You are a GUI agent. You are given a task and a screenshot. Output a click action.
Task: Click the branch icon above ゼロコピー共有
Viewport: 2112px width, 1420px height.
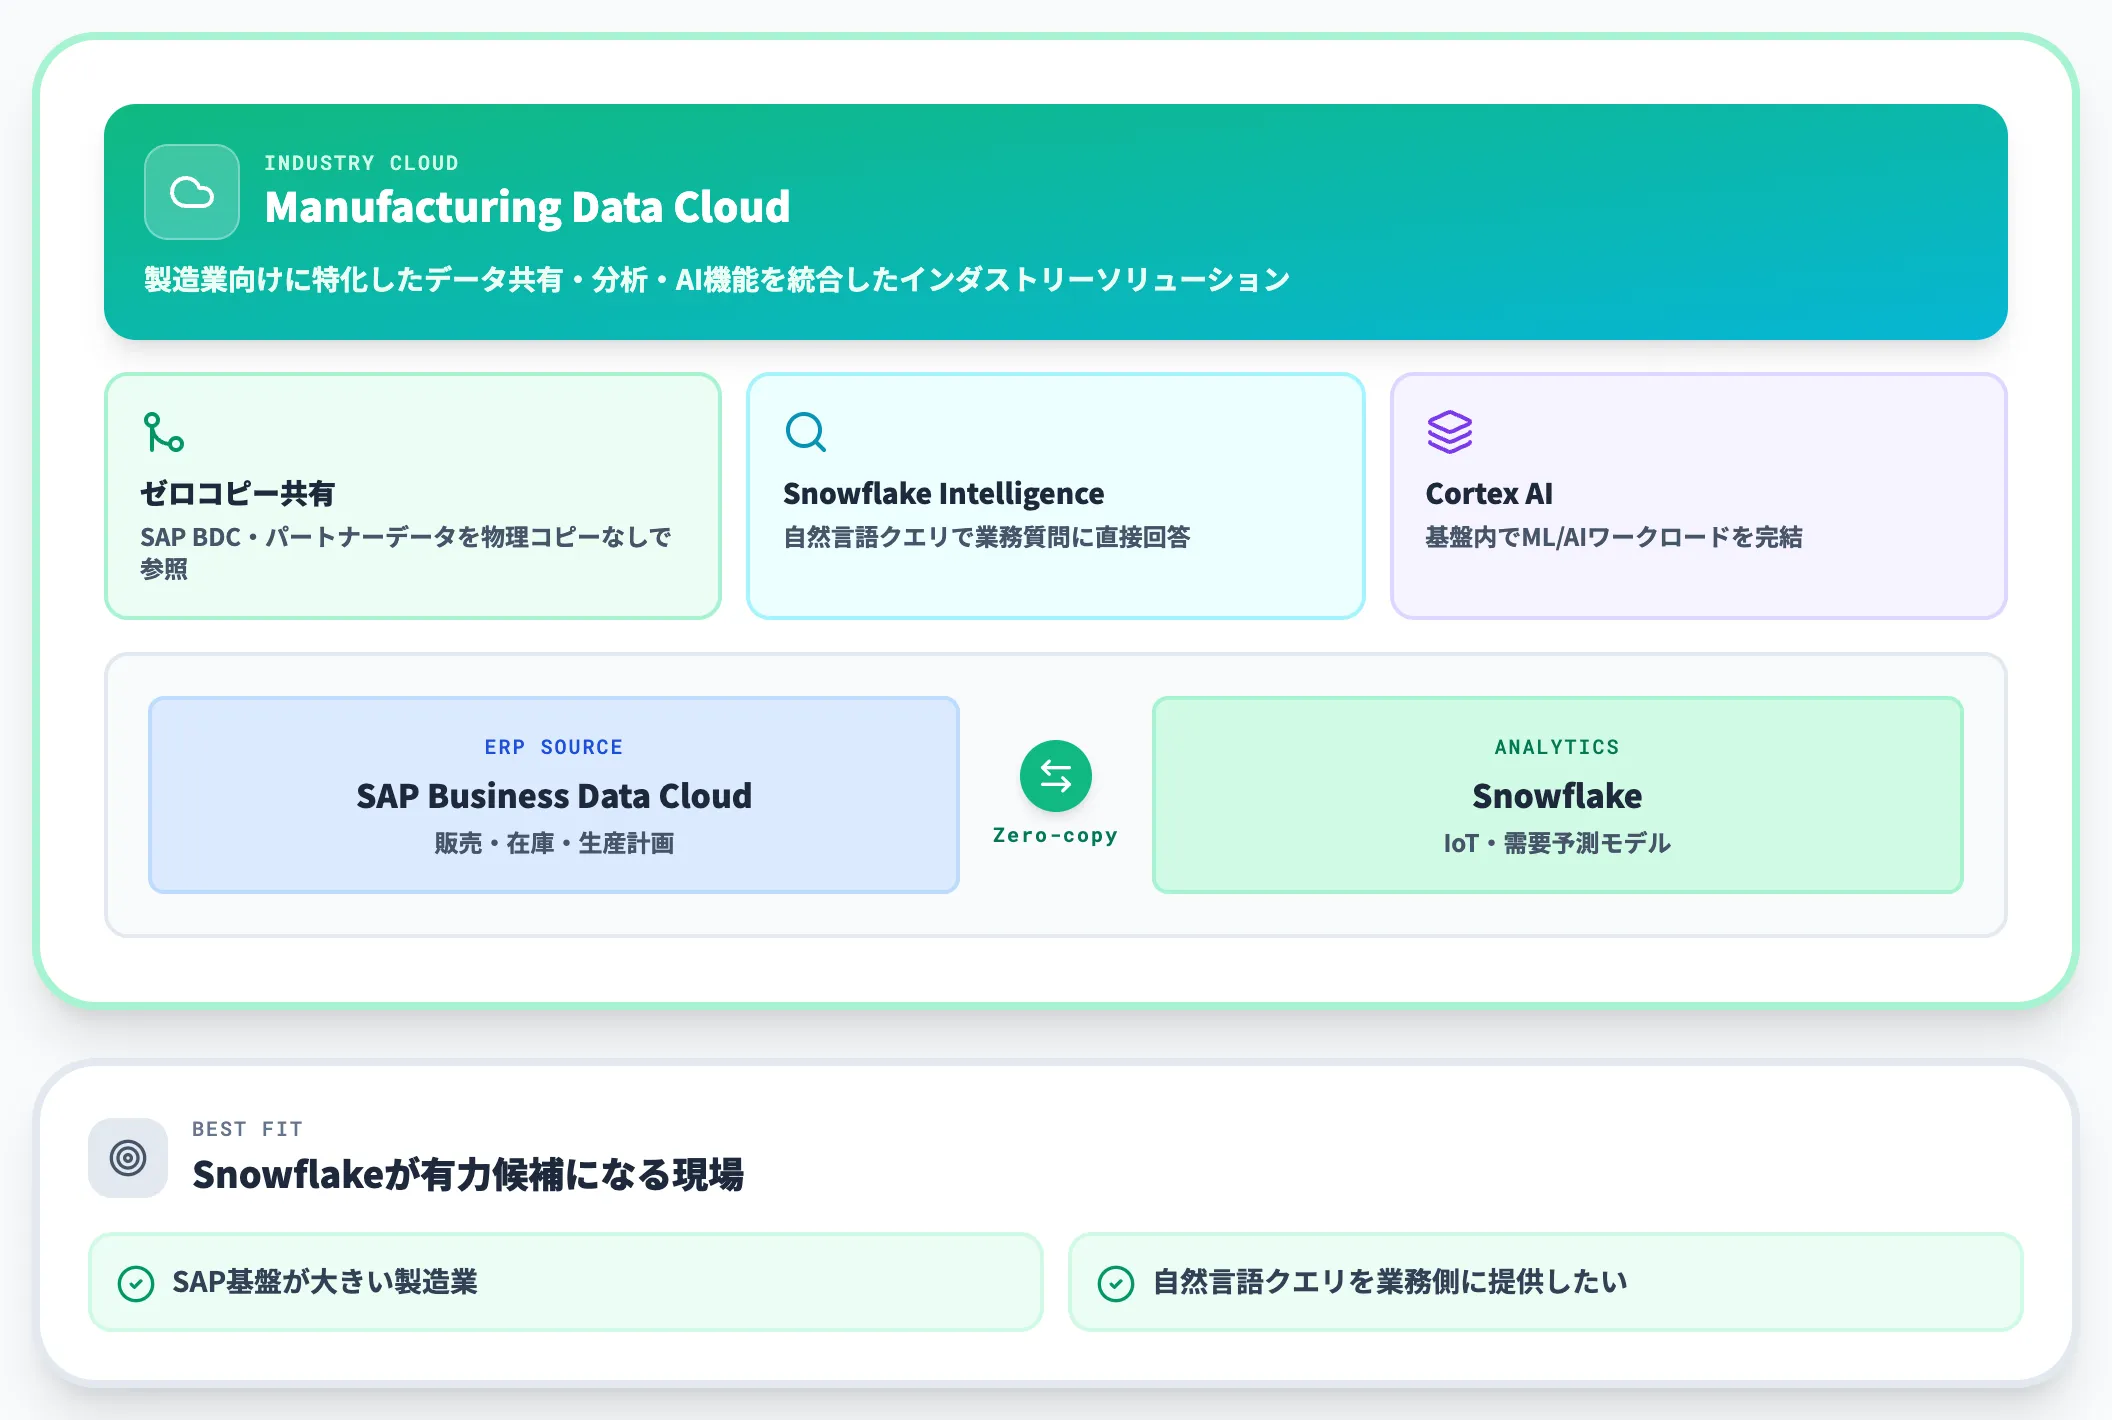(163, 432)
